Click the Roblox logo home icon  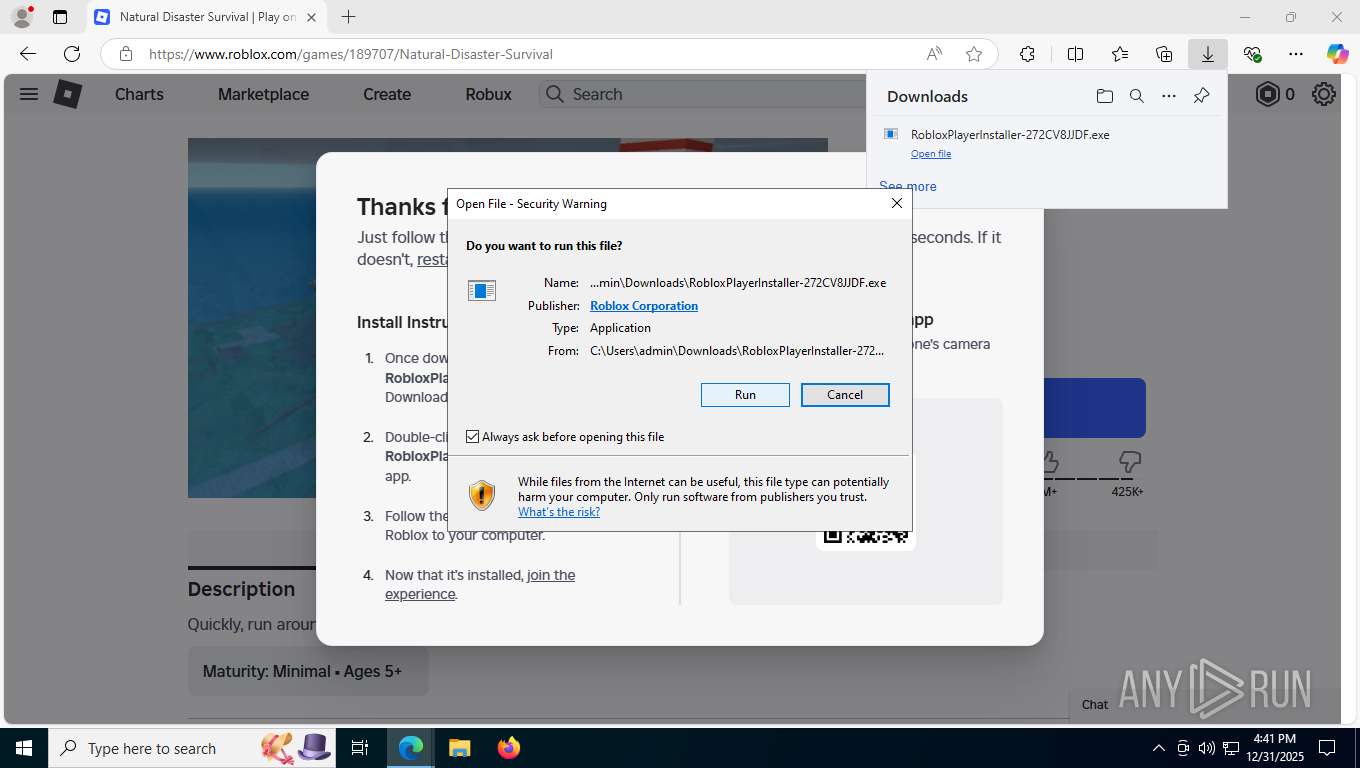click(x=67, y=94)
